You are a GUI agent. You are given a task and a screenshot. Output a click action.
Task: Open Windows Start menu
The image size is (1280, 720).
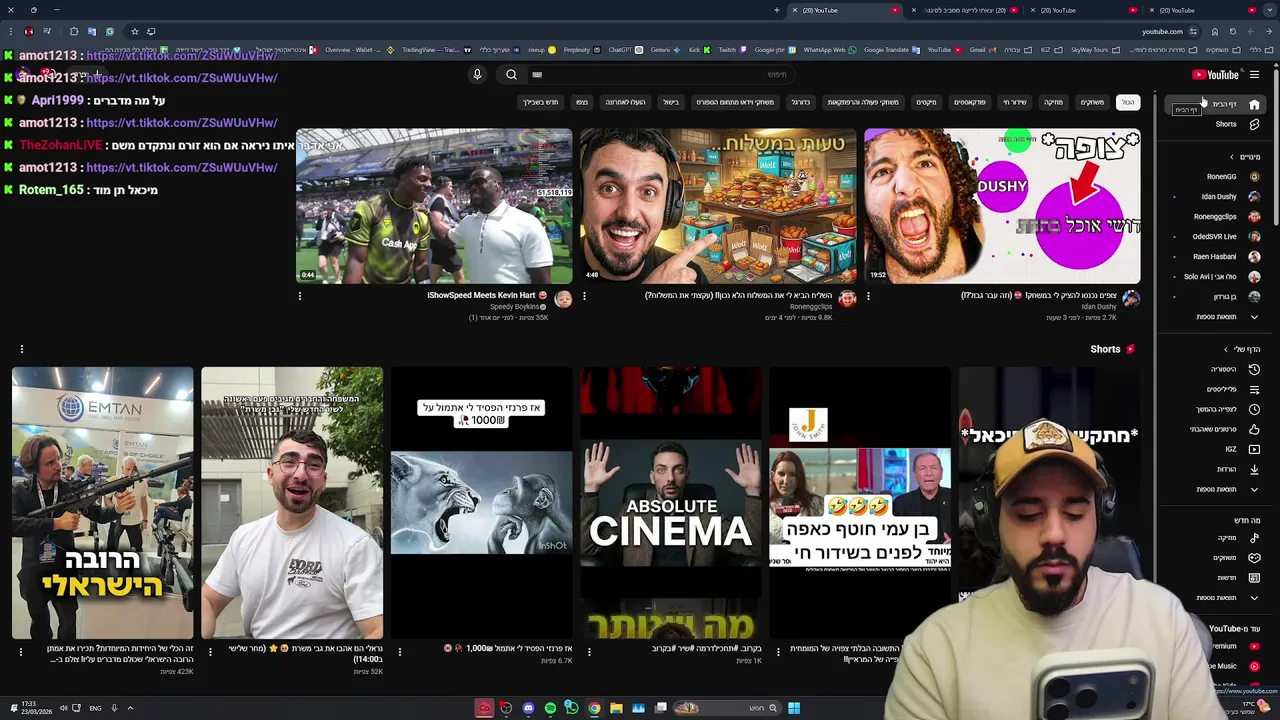pyautogui.click(x=793, y=708)
